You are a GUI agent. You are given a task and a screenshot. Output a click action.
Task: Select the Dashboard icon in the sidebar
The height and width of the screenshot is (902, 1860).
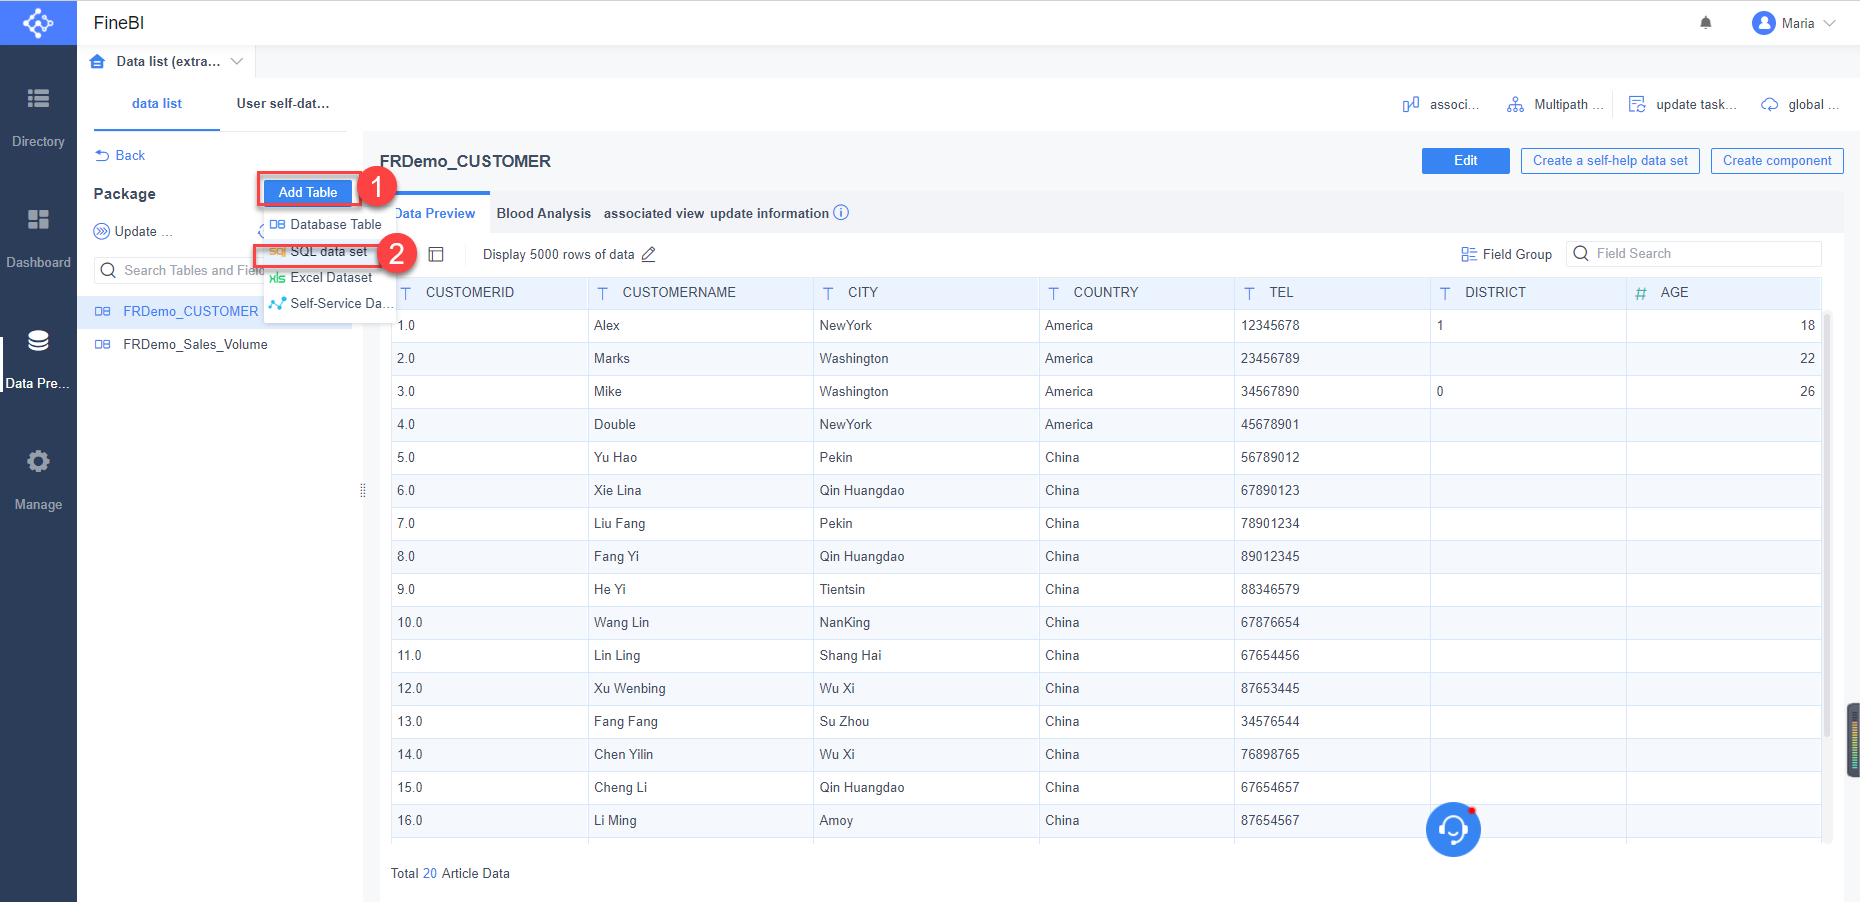pyautogui.click(x=38, y=219)
